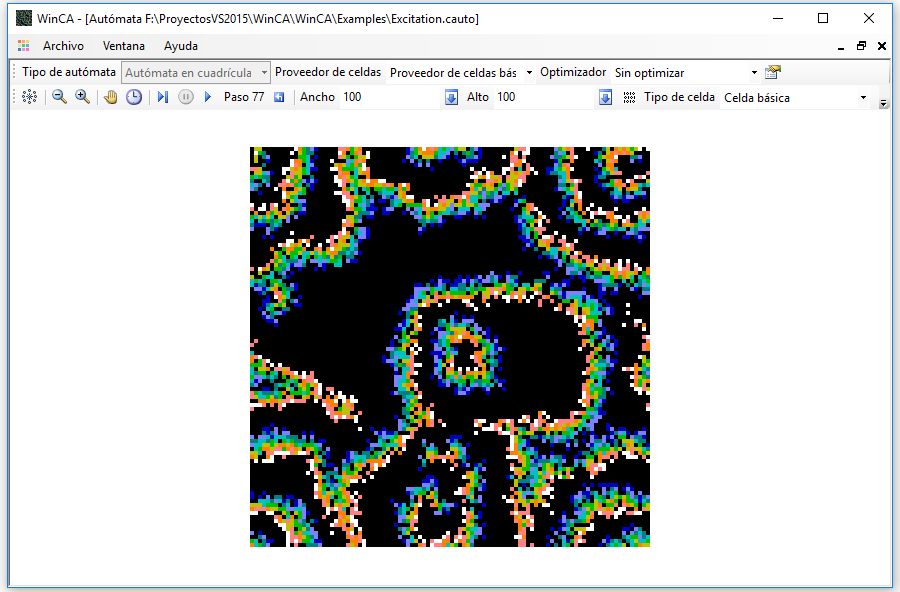
Task: Apply width with the arrow icon after Ancho
Action: click(452, 97)
